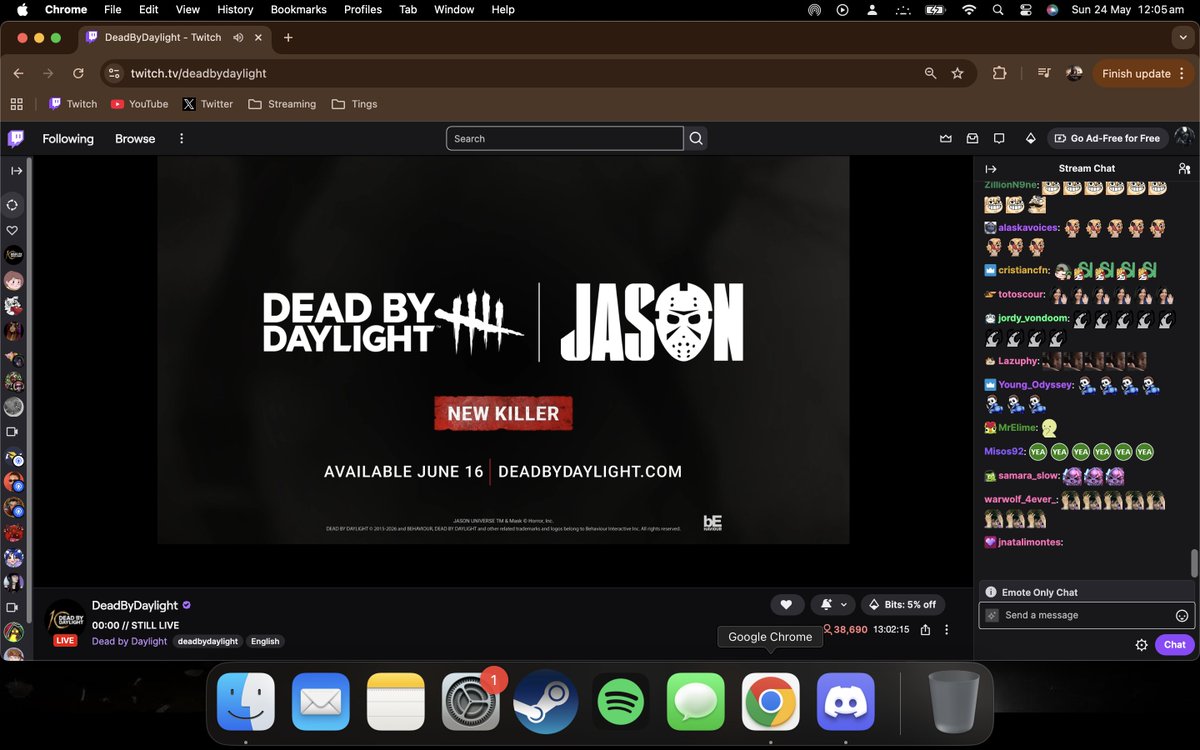Viewport: 1200px width, 750px height.
Task: Open the emote picker smiley
Action: point(1182,615)
